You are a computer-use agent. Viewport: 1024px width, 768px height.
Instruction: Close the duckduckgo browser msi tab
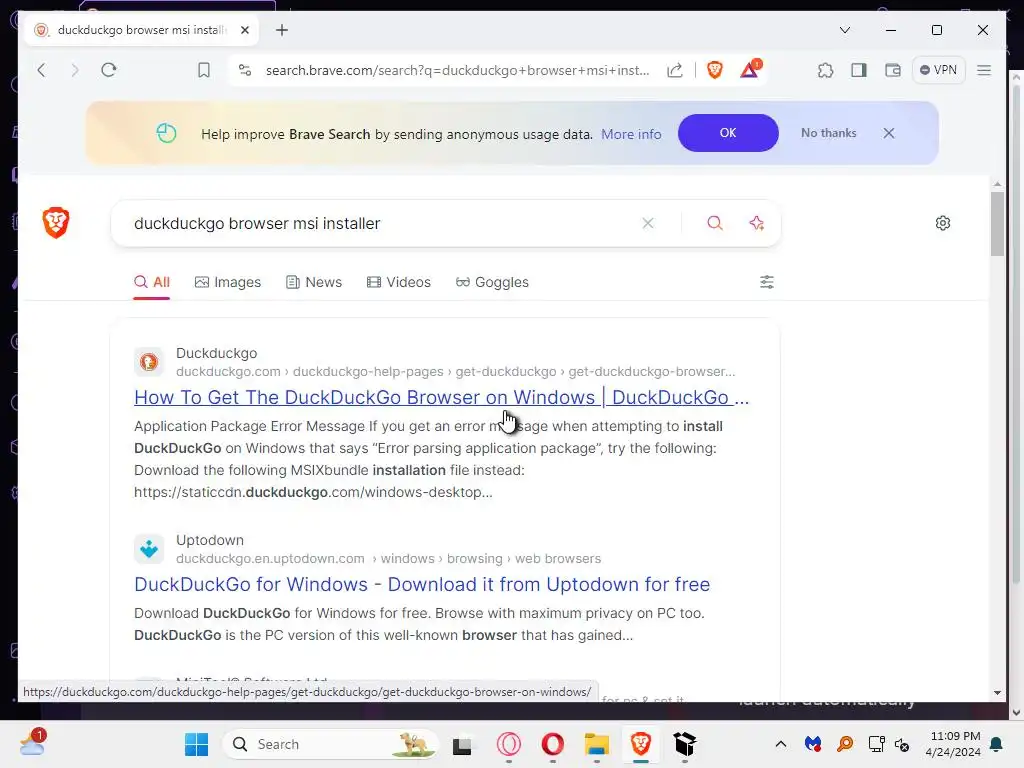tap(245, 30)
